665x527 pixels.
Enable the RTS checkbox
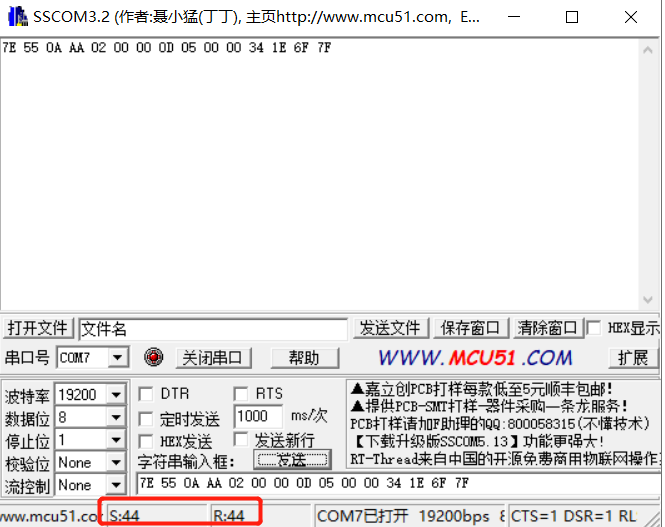241,394
